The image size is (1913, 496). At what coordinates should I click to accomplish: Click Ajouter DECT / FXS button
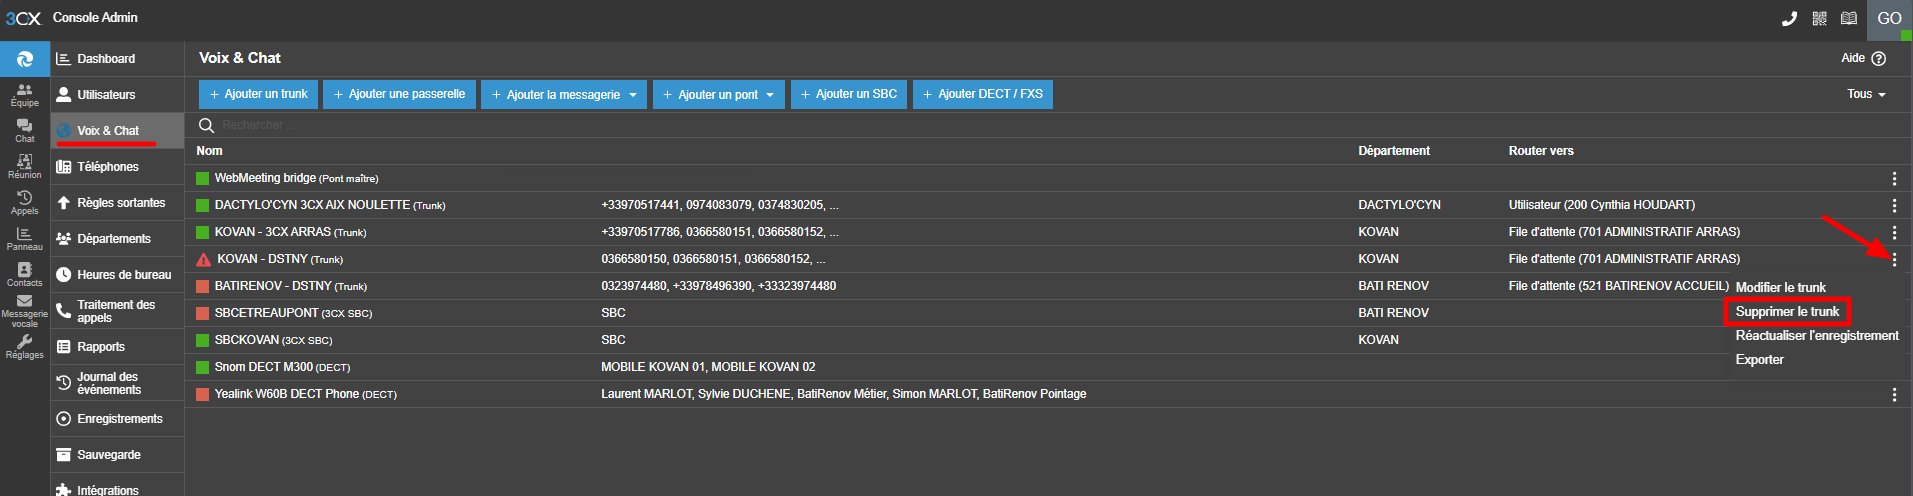coord(983,94)
